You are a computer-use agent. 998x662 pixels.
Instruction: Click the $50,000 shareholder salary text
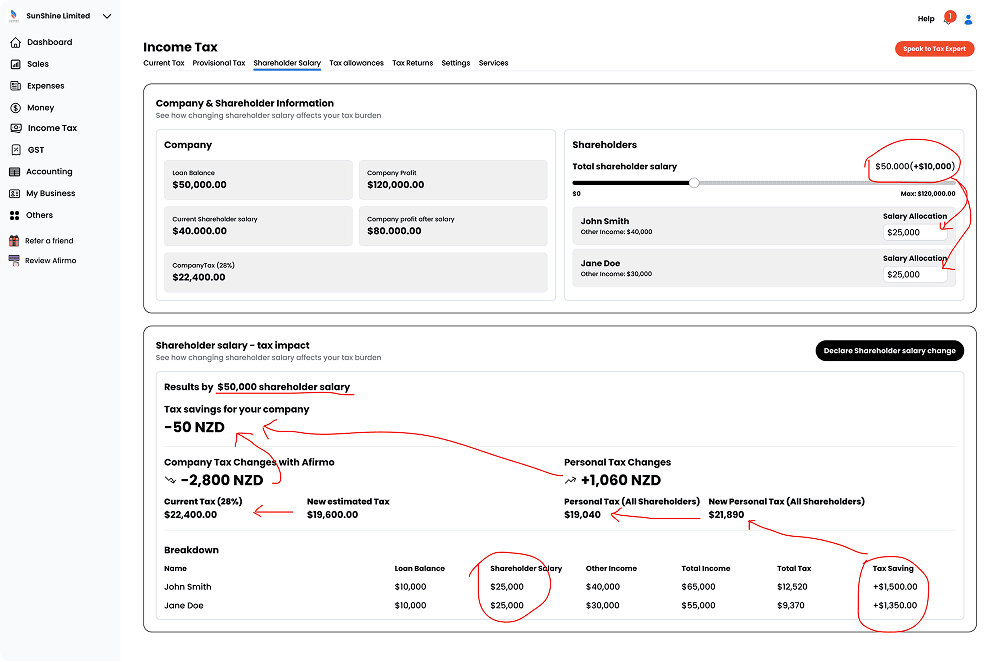pos(283,387)
